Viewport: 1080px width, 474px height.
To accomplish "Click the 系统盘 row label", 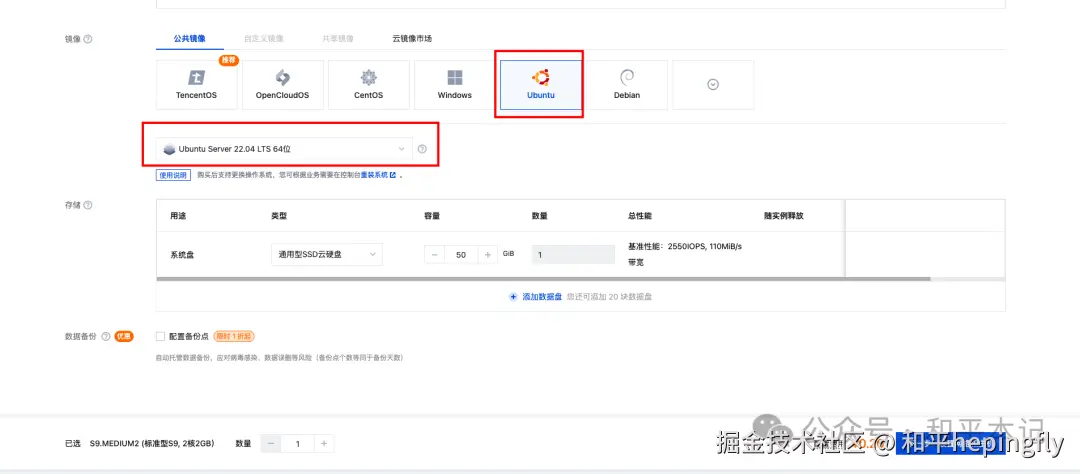I will tap(182, 255).
